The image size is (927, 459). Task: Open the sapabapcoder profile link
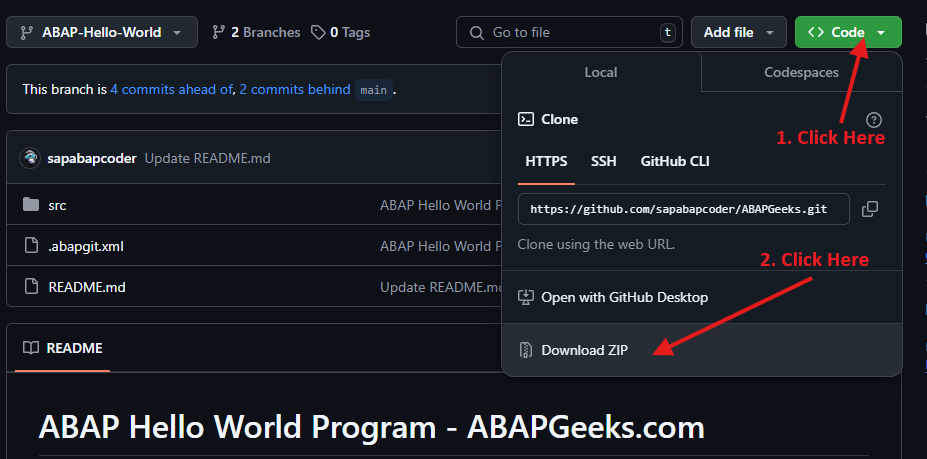tap(92, 159)
